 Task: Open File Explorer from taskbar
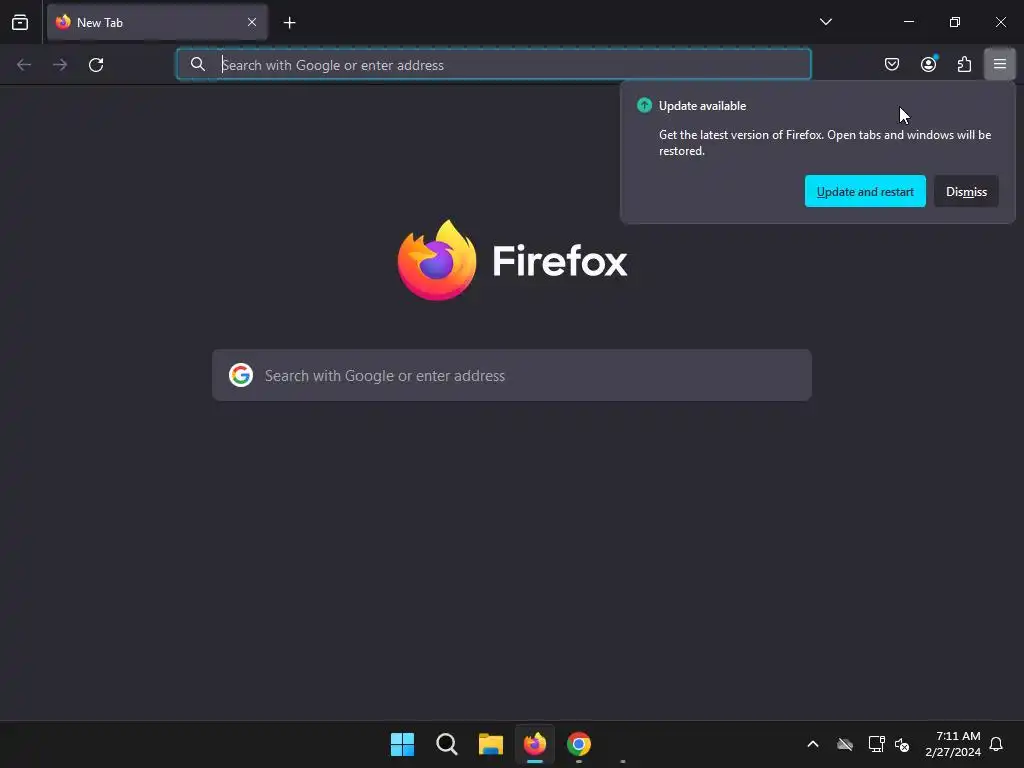coord(490,744)
